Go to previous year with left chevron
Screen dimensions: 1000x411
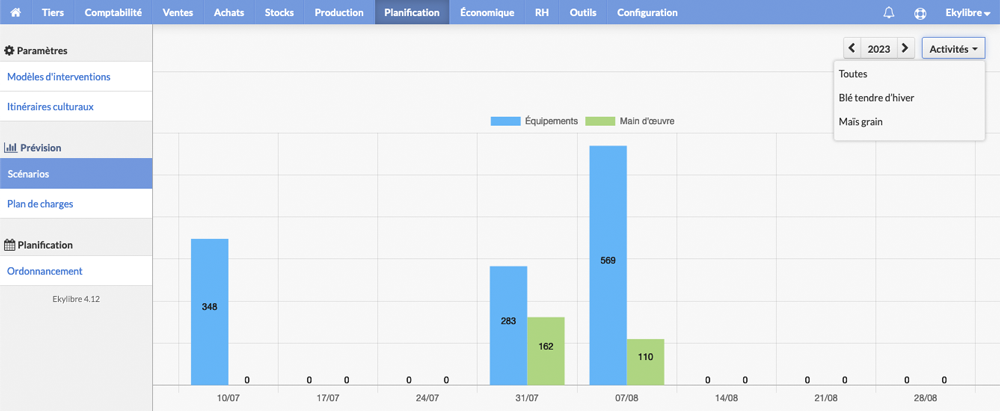point(852,49)
